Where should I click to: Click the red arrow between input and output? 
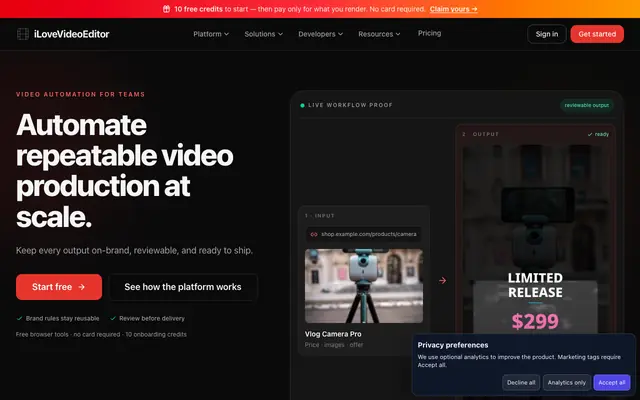[x=442, y=280]
